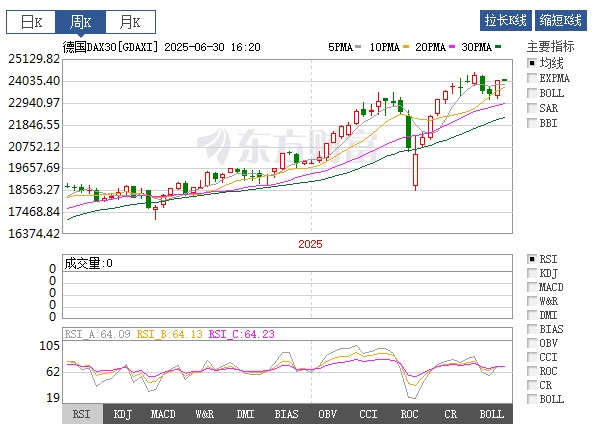Image resolution: width=596 pixels, height=433 pixels.
Task: Click the 成交量:0 volume label
Action: (89, 263)
